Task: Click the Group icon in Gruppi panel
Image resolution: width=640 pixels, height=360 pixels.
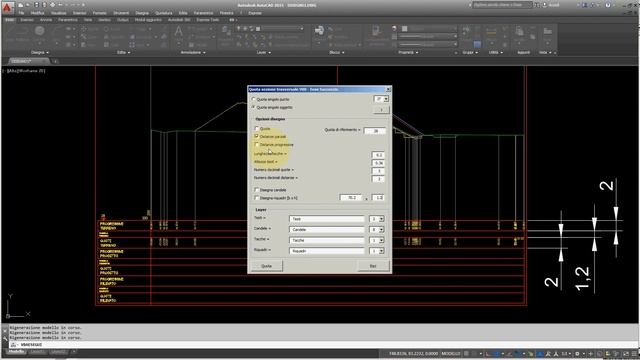Action: pyautogui.click(x=466, y=30)
